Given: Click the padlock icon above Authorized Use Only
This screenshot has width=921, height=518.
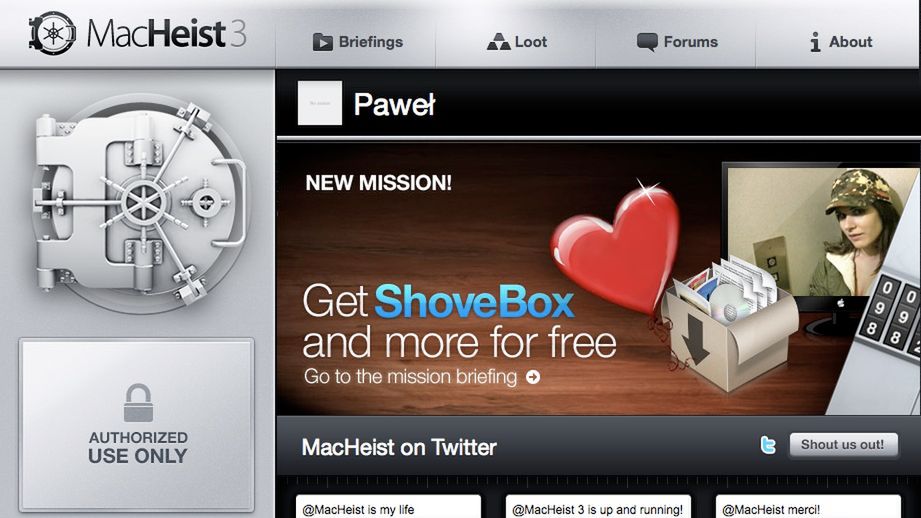Looking at the screenshot, I should tap(138, 403).
